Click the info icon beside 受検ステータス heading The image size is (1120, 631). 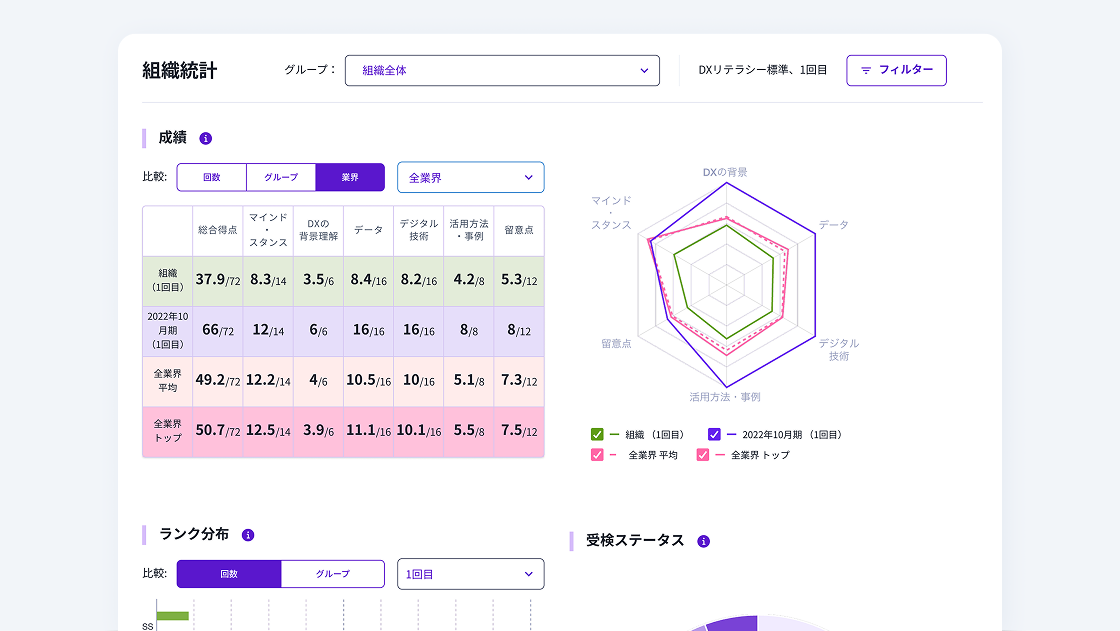click(704, 541)
